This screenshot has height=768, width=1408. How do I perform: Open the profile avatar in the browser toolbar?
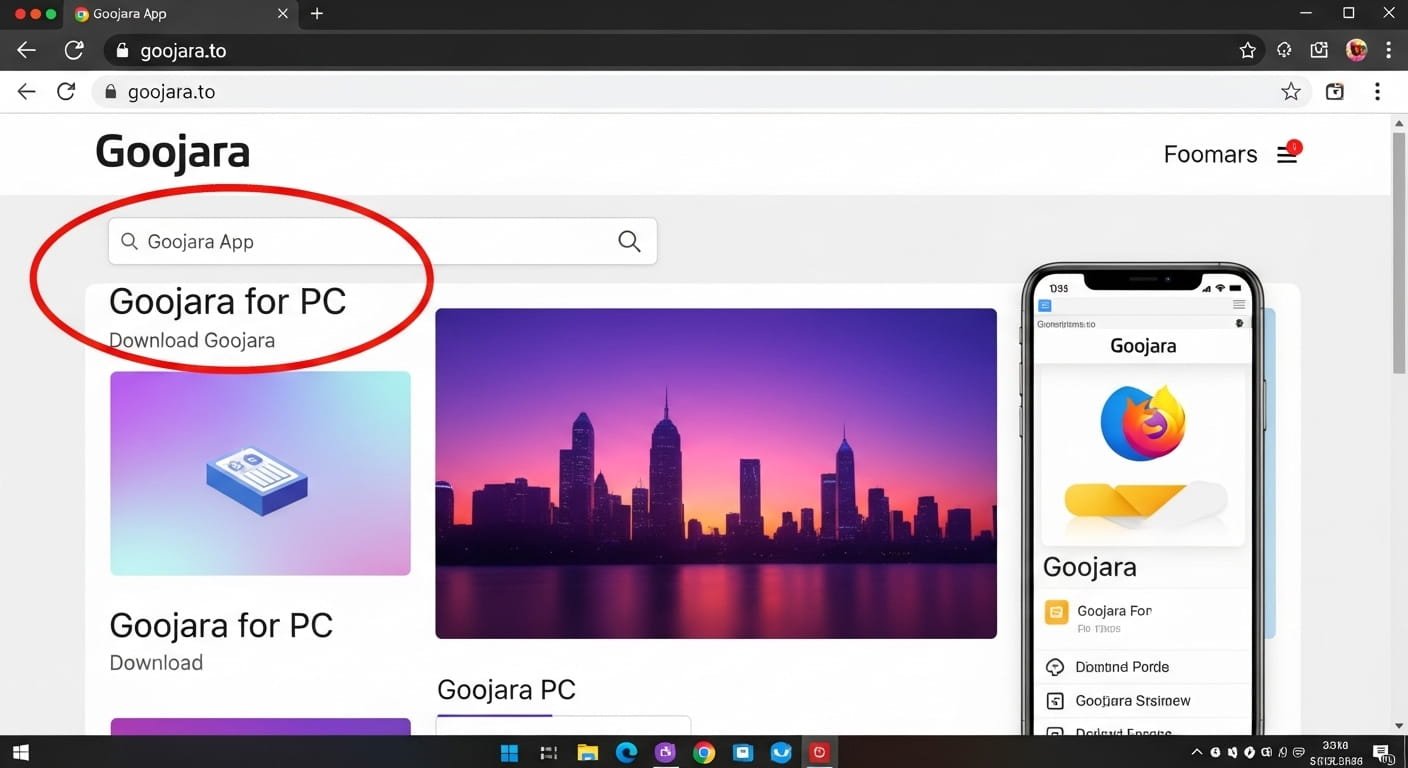tap(1356, 50)
